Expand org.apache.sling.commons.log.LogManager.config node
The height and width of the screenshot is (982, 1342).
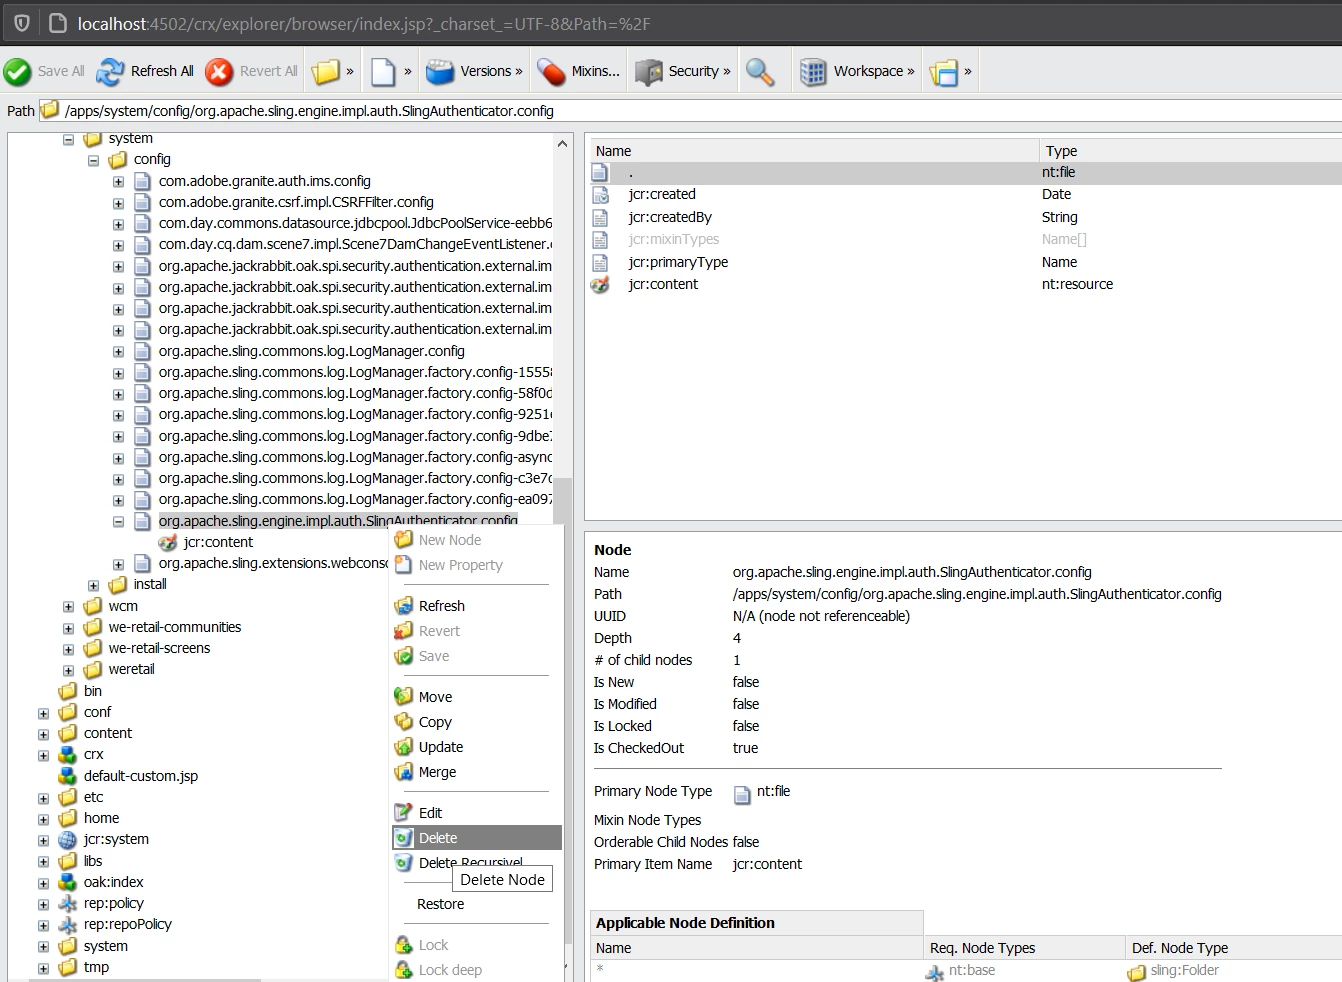[x=118, y=352]
